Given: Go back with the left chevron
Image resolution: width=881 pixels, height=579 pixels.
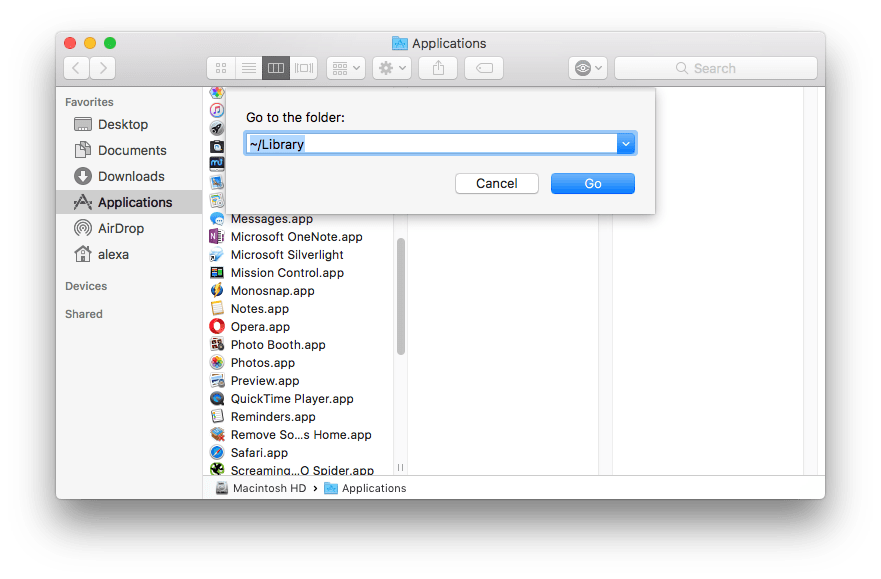Looking at the screenshot, I should tap(76, 68).
